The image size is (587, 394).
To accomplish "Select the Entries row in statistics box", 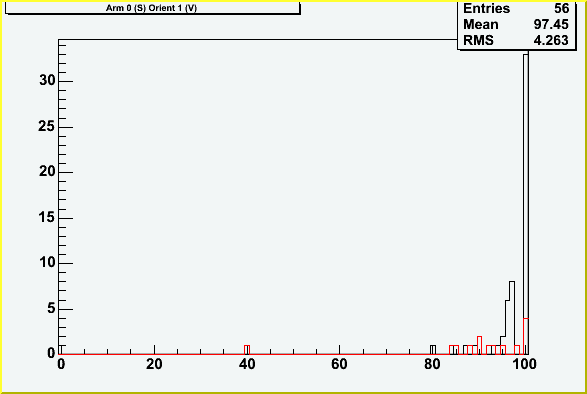I will (516, 8).
